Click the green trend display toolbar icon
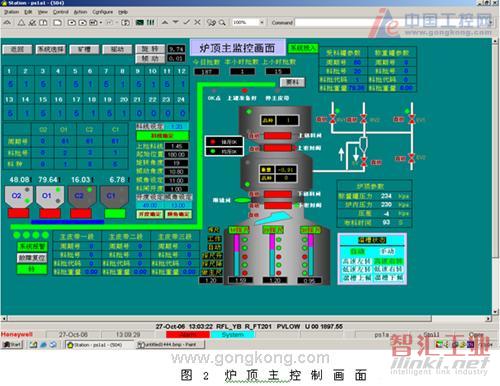 (x=140, y=22)
